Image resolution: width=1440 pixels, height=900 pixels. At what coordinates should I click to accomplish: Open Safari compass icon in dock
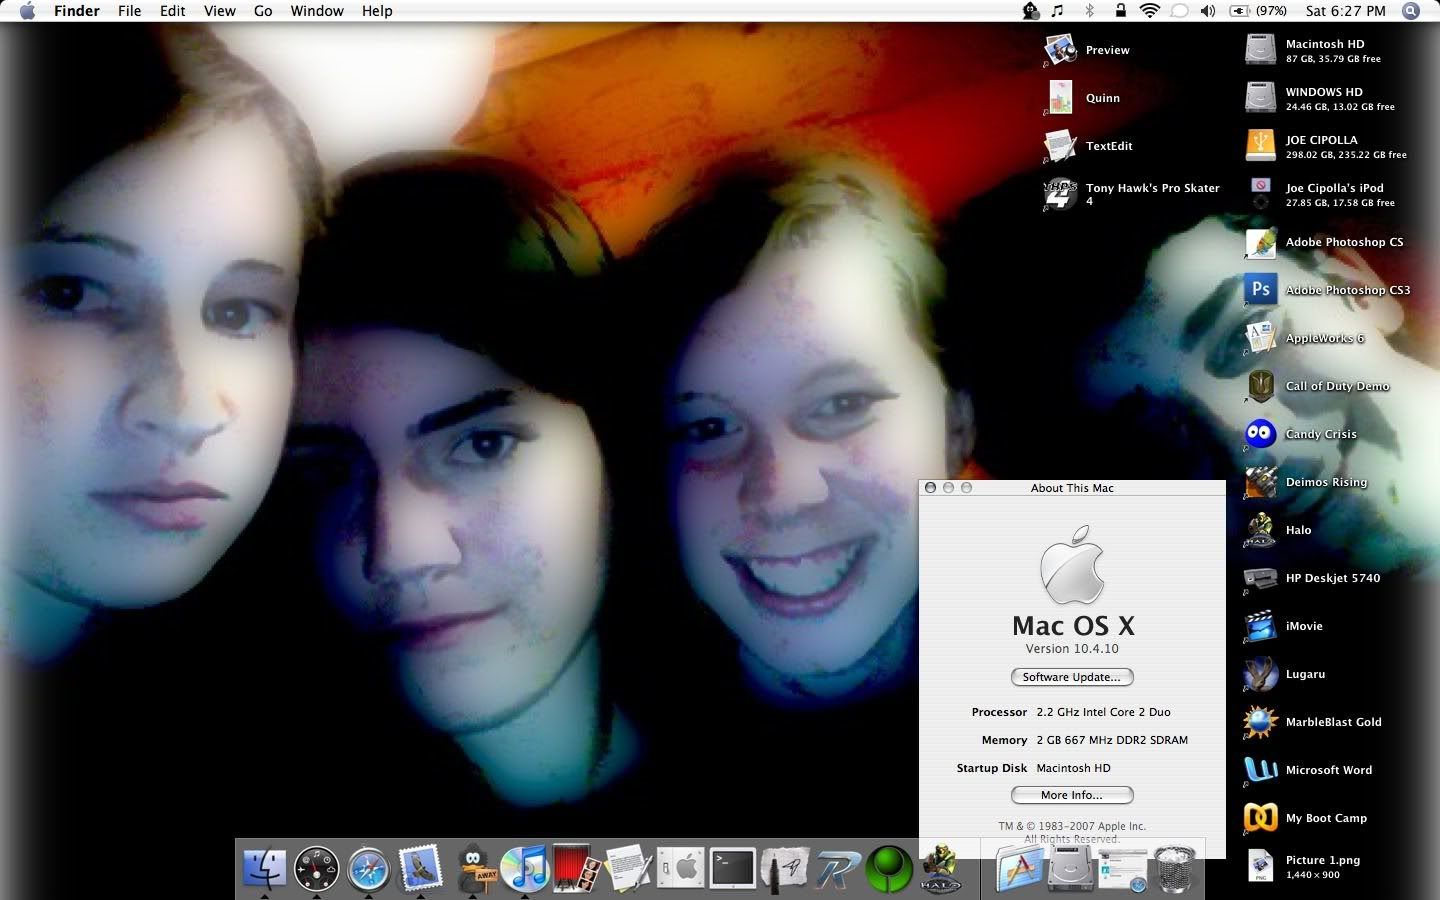(x=368, y=868)
